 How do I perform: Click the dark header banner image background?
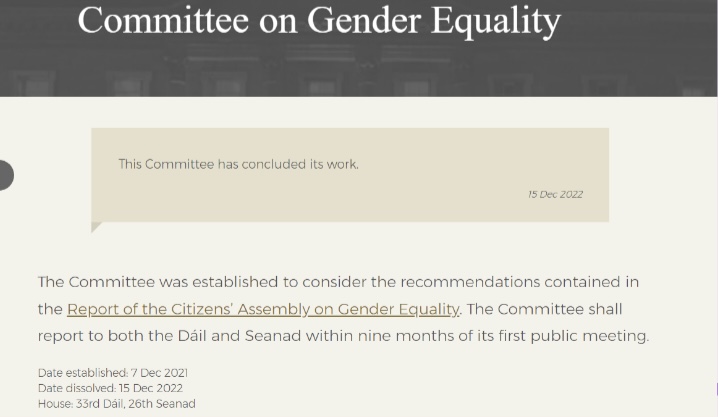(640, 60)
